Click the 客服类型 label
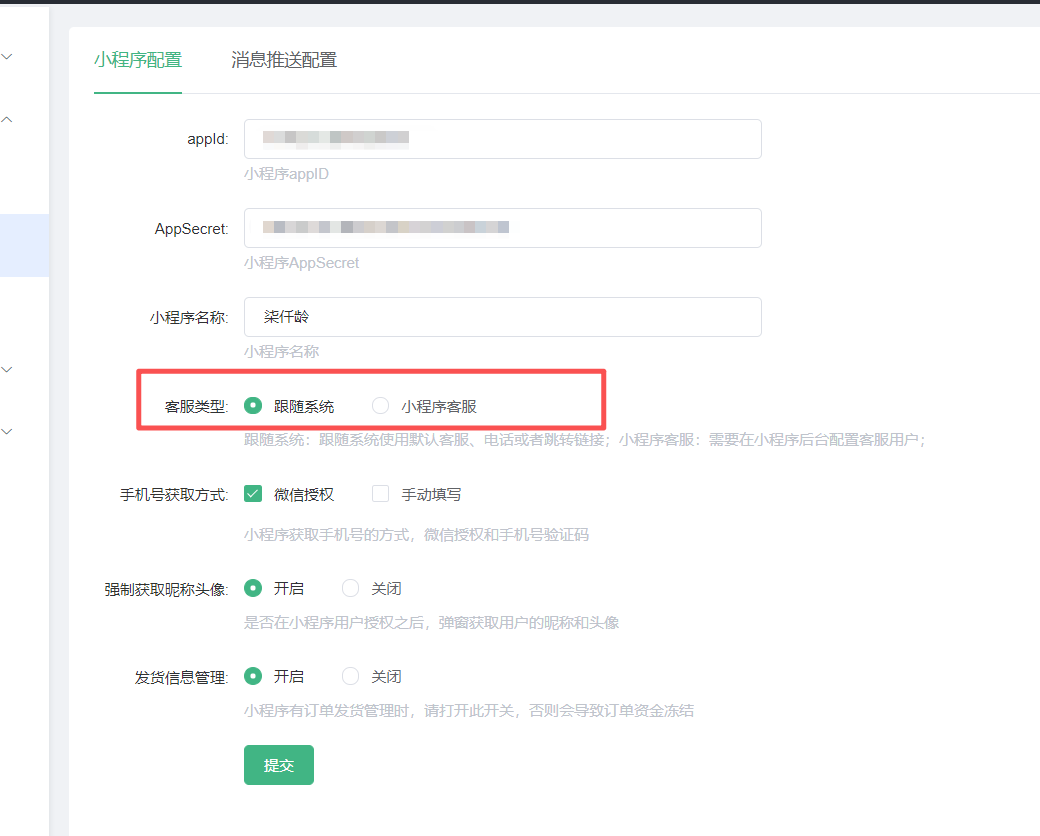 [x=196, y=406]
